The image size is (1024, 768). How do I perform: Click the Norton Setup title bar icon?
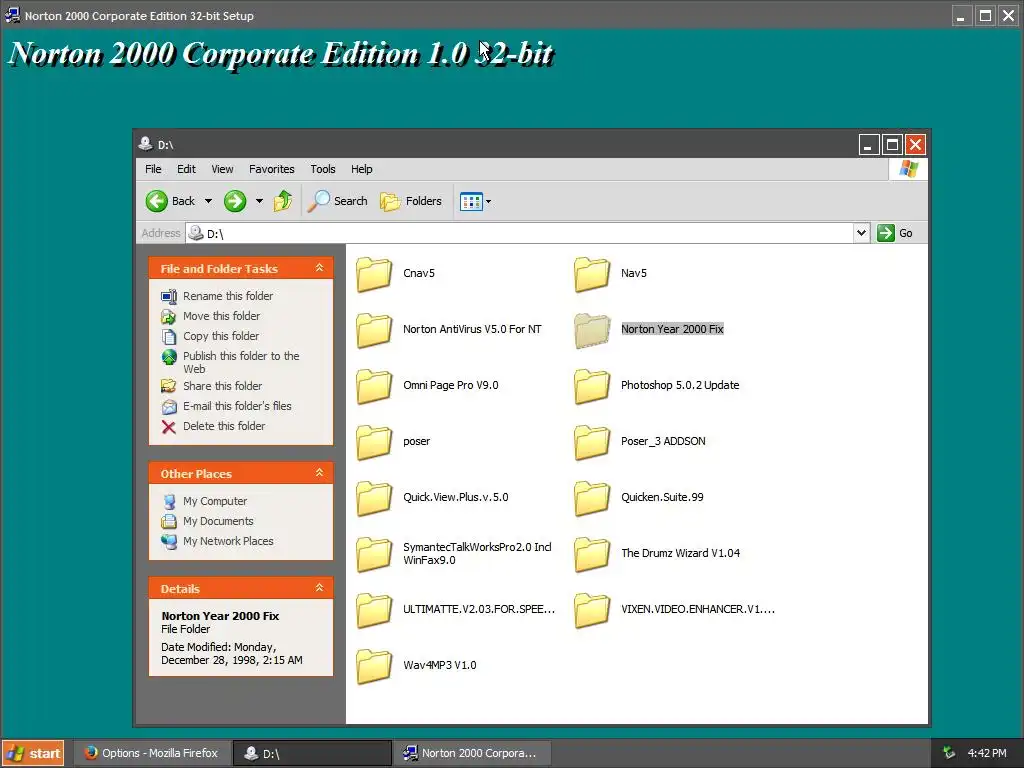click(12, 14)
